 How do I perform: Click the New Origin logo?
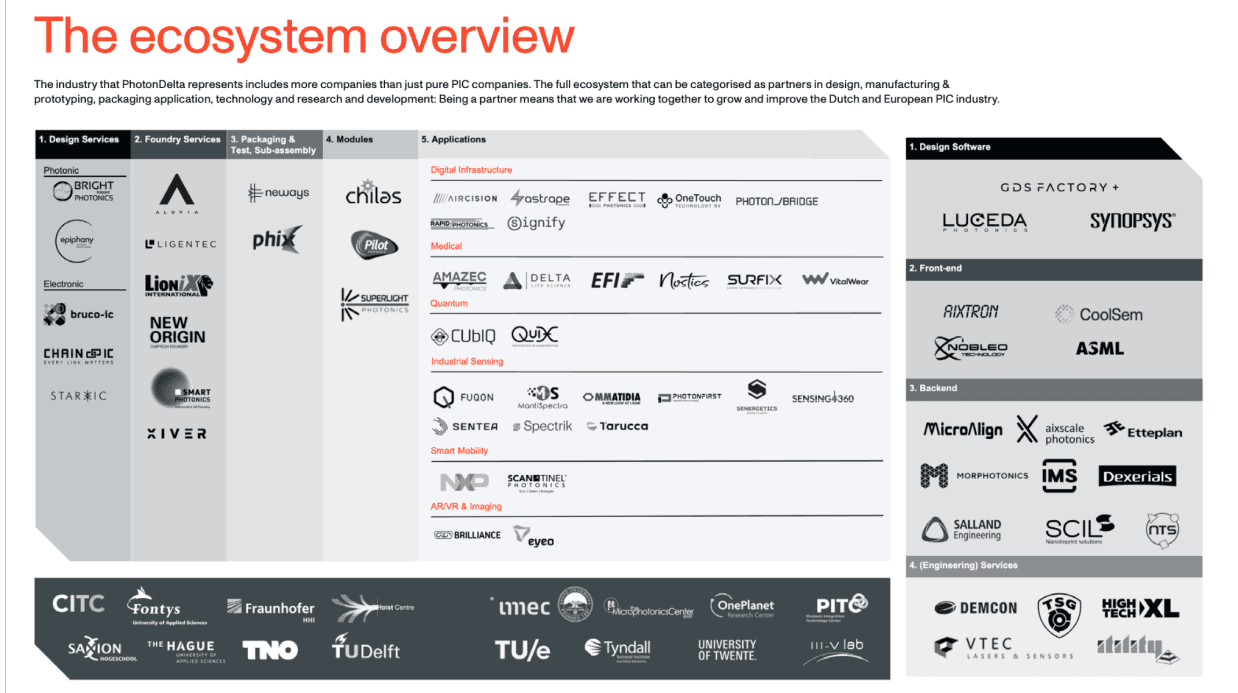tap(177, 330)
